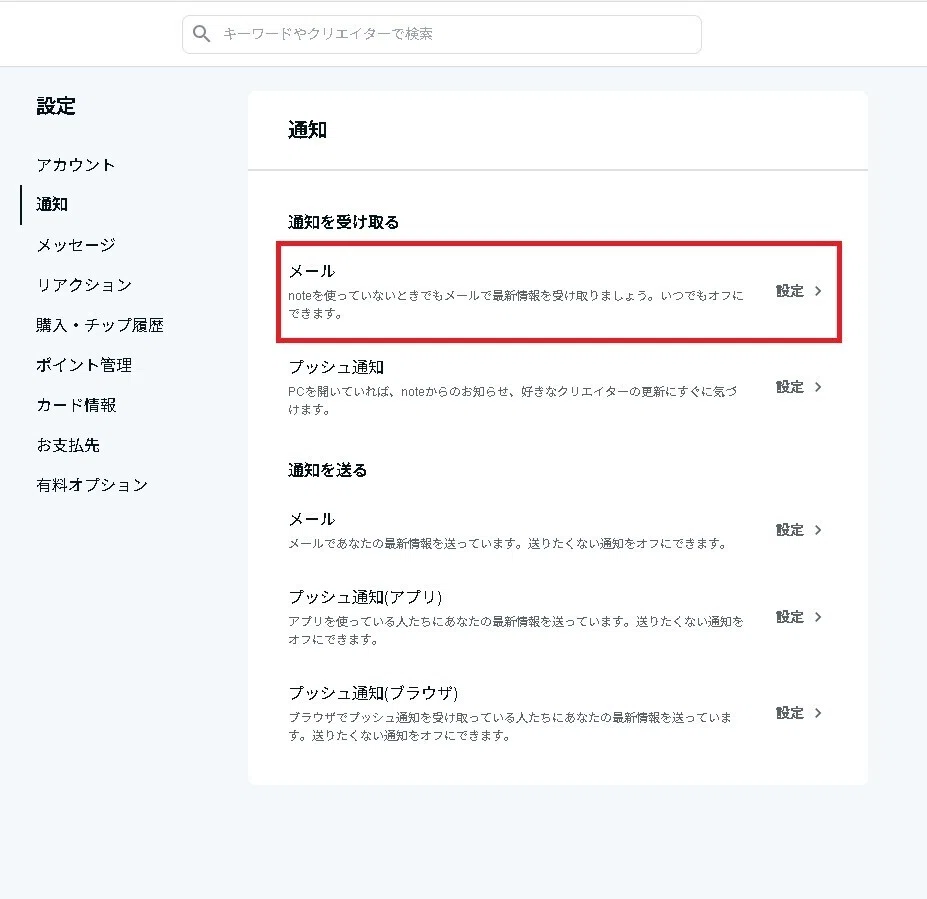
Task: Click the 通知を受け取る section heading
Action: click(343, 222)
